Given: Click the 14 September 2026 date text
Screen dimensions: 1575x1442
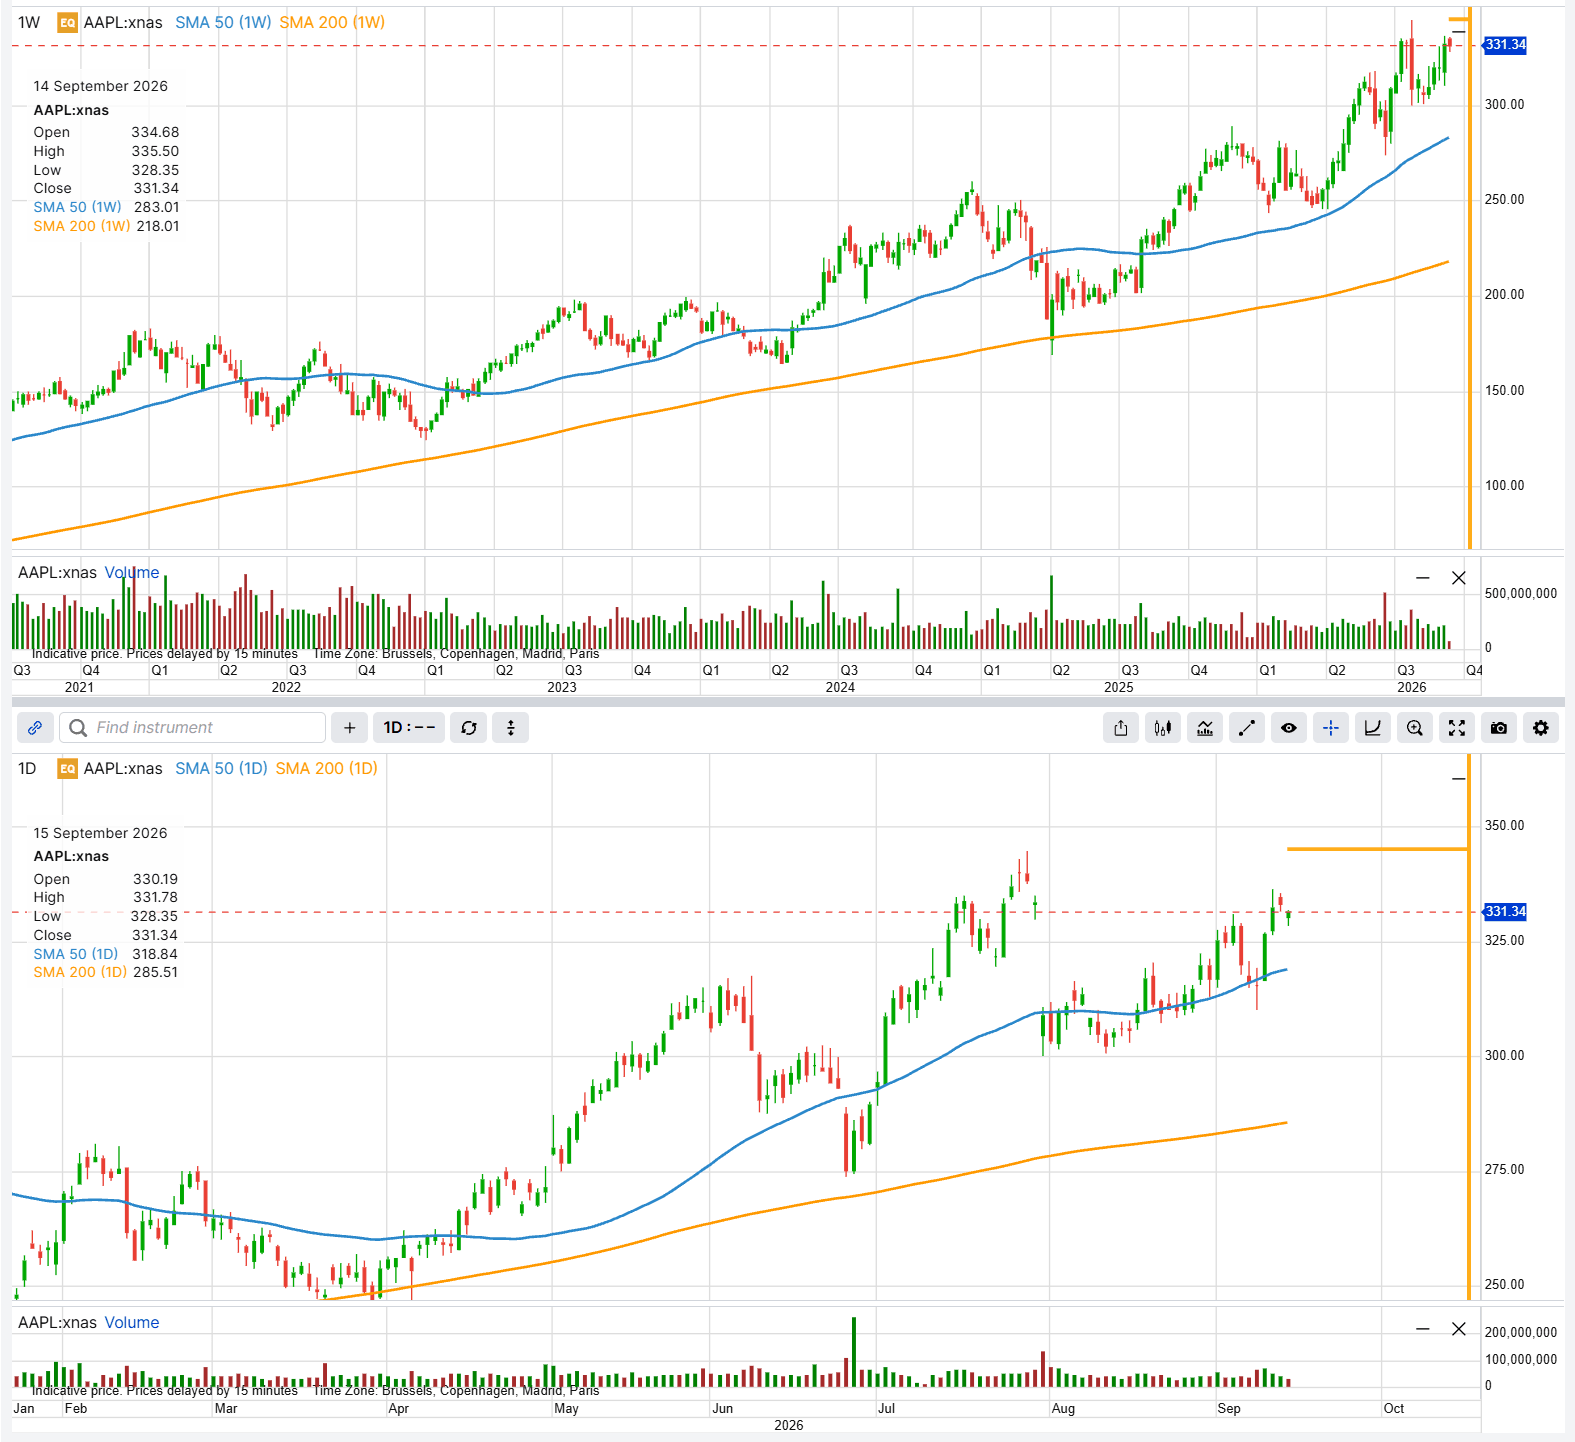Looking at the screenshot, I should [x=101, y=86].
